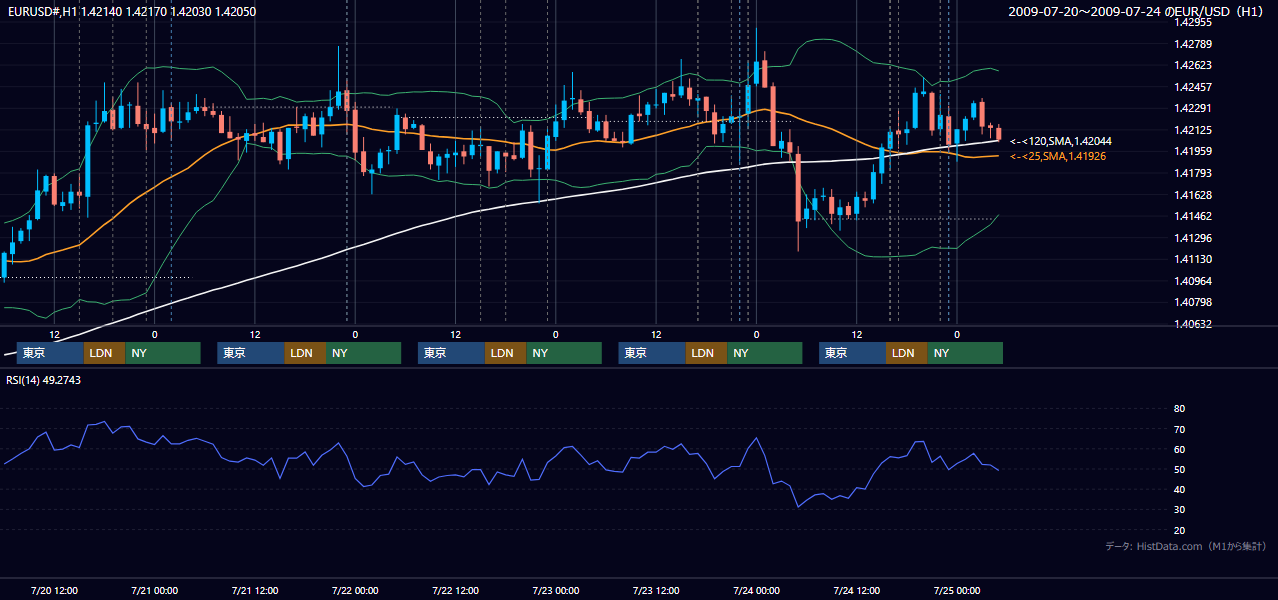Select RSI scale value 70
Image resolution: width=1278 pixels, height=600 pixels.
tap(1179, 429)
